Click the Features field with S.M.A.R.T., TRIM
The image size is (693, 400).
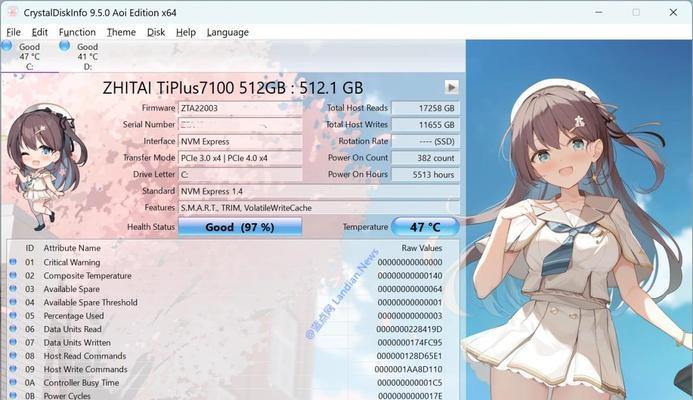(319, 208)
